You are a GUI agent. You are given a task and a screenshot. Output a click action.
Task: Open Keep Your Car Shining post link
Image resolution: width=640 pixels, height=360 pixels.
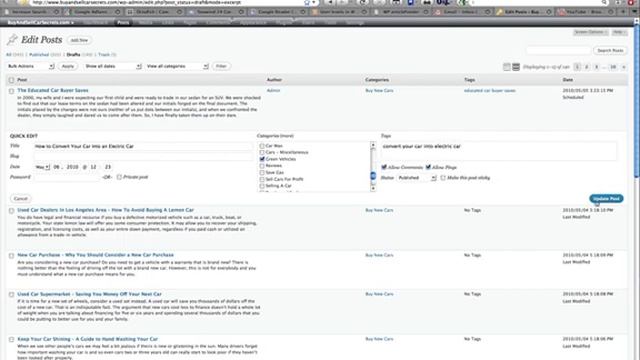tap(87, 339)
